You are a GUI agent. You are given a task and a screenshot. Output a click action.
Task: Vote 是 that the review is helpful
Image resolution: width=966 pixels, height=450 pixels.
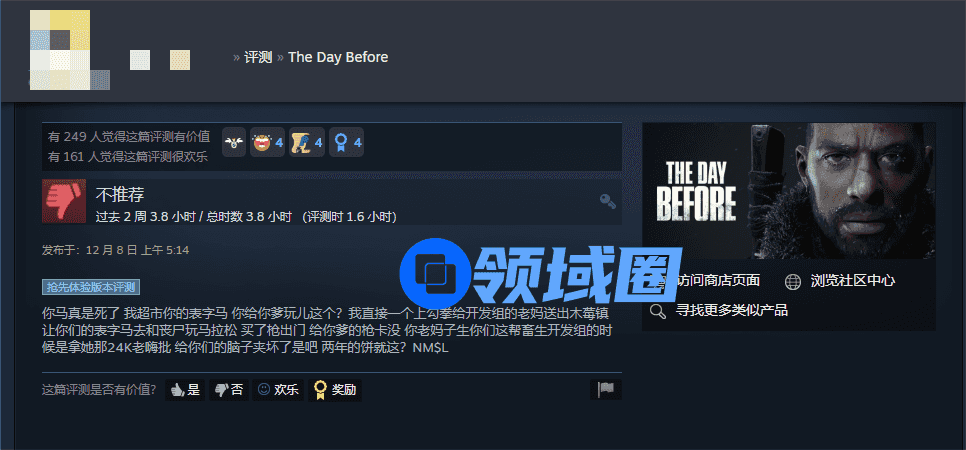185,390
